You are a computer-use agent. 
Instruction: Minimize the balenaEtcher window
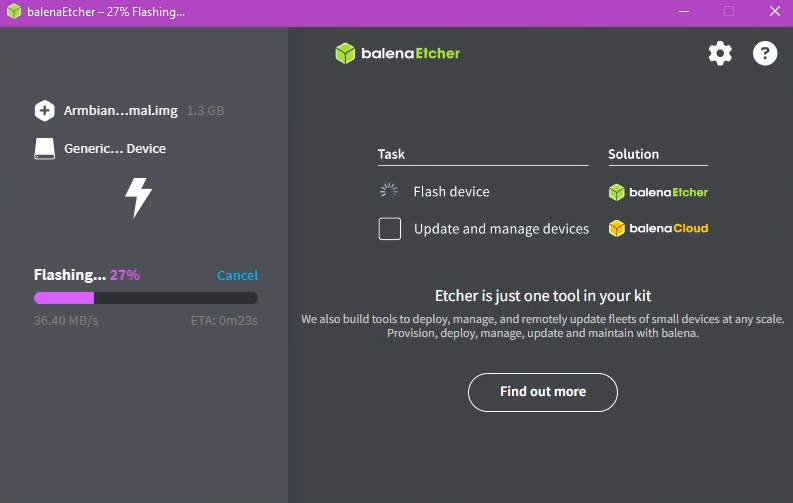[x=682, y=12]
